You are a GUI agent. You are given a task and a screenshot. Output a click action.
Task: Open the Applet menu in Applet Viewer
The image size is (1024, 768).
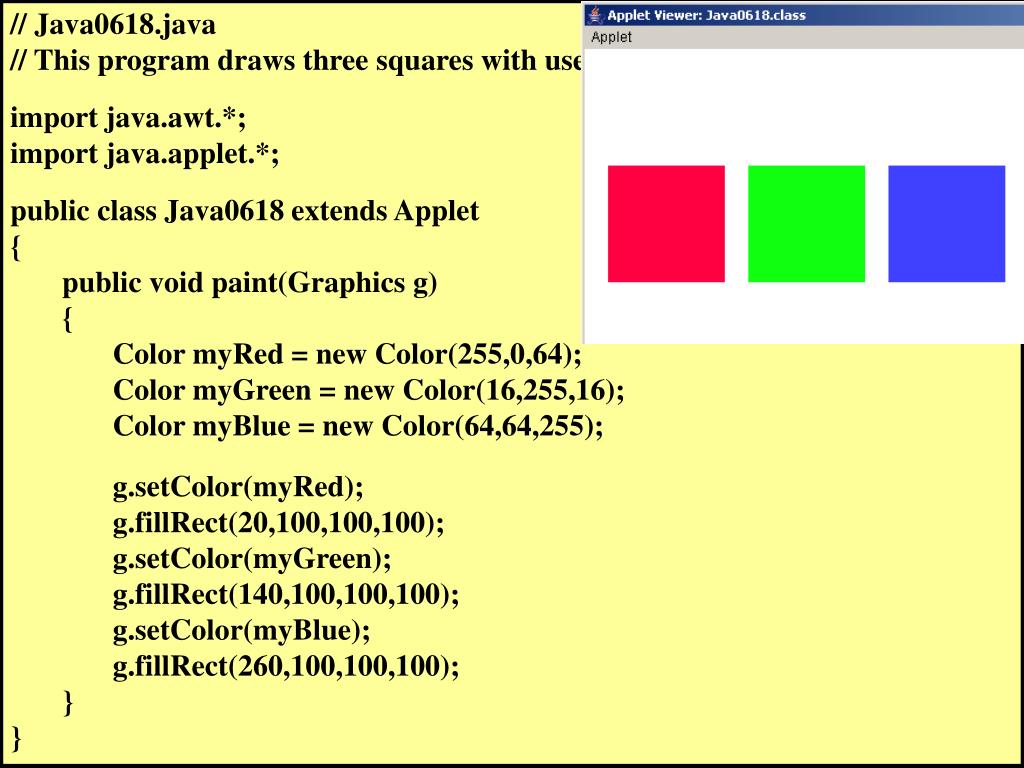click(x=611, y=37)
